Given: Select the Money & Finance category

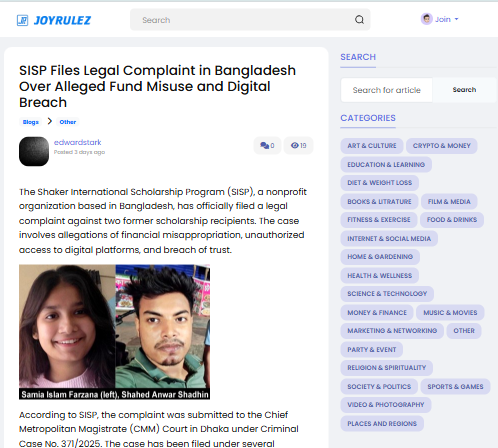Looking at the screenshot, I should [377, 313].
